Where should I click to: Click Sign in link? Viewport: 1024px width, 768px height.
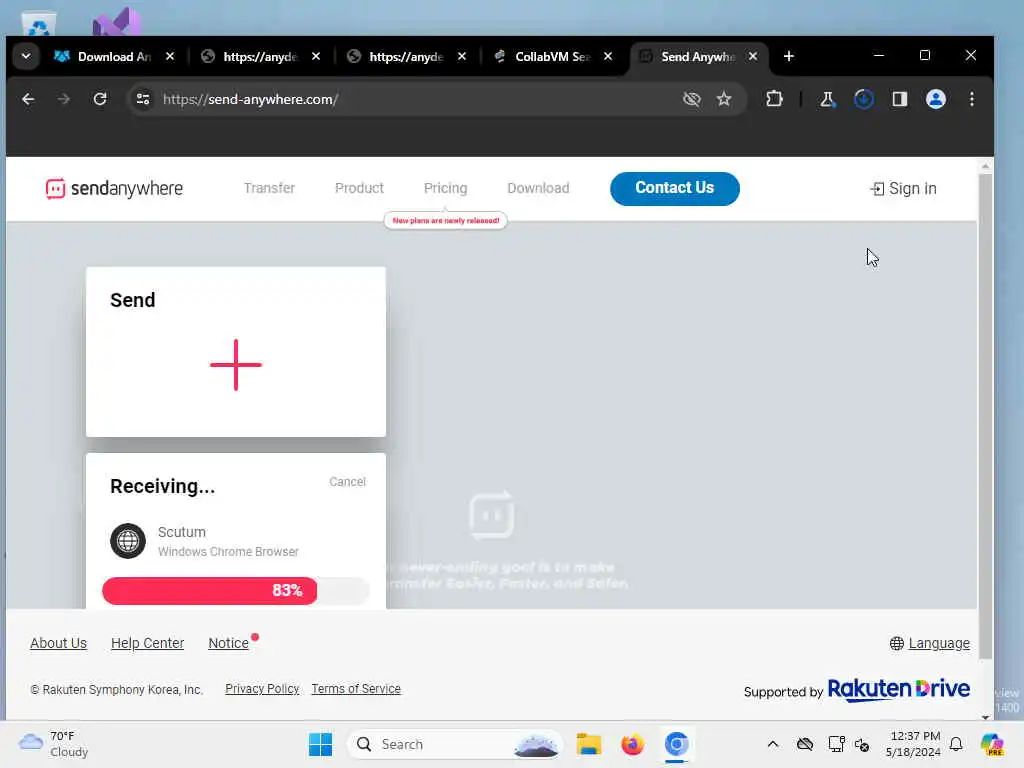coord(904,189)
